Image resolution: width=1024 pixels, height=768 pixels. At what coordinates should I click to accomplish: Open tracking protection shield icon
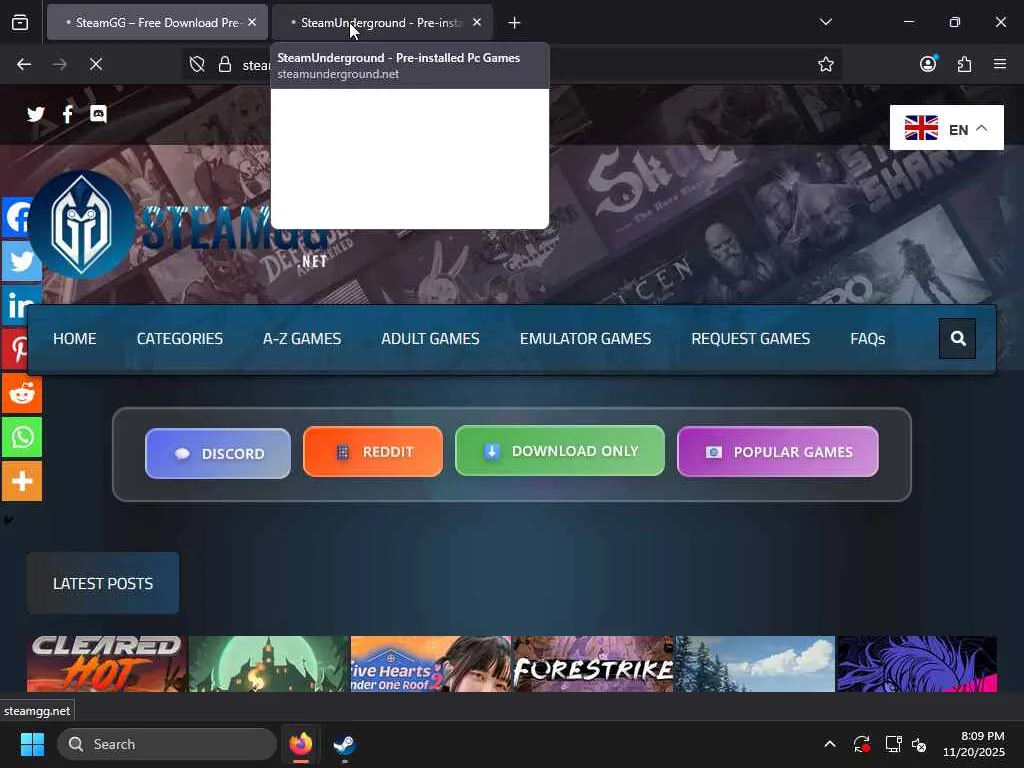click(197, 64)
